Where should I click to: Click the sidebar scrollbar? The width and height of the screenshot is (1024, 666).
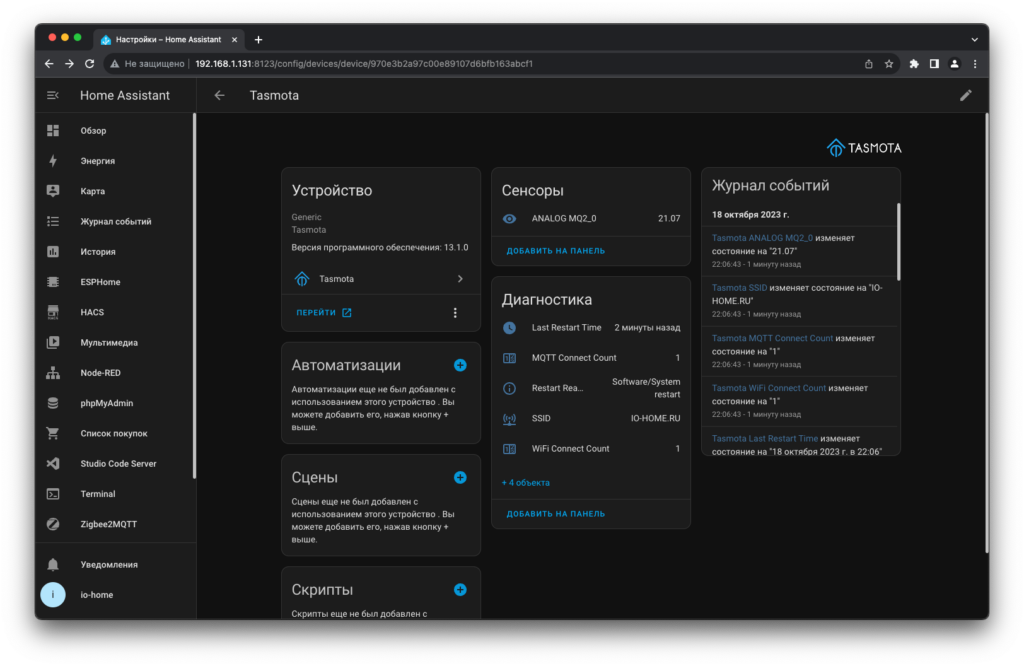[194, 296]
